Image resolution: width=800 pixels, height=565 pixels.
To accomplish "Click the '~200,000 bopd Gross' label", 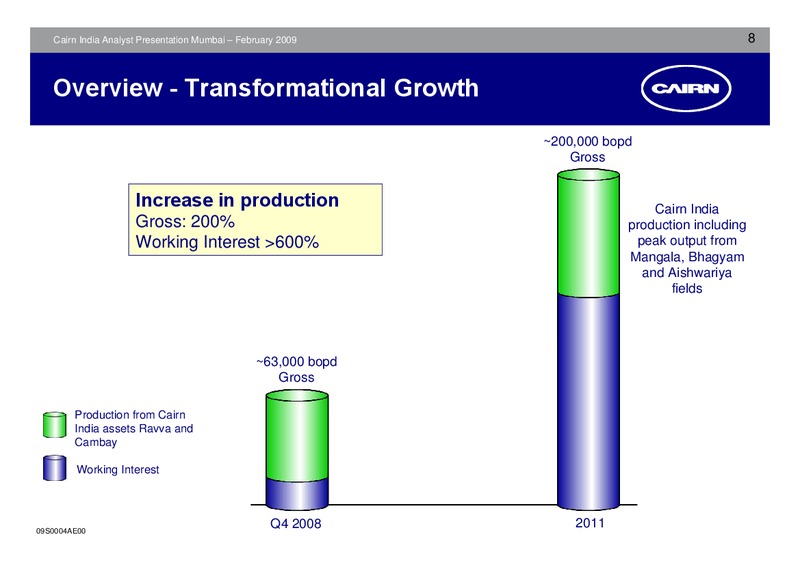I will [588, 149].
